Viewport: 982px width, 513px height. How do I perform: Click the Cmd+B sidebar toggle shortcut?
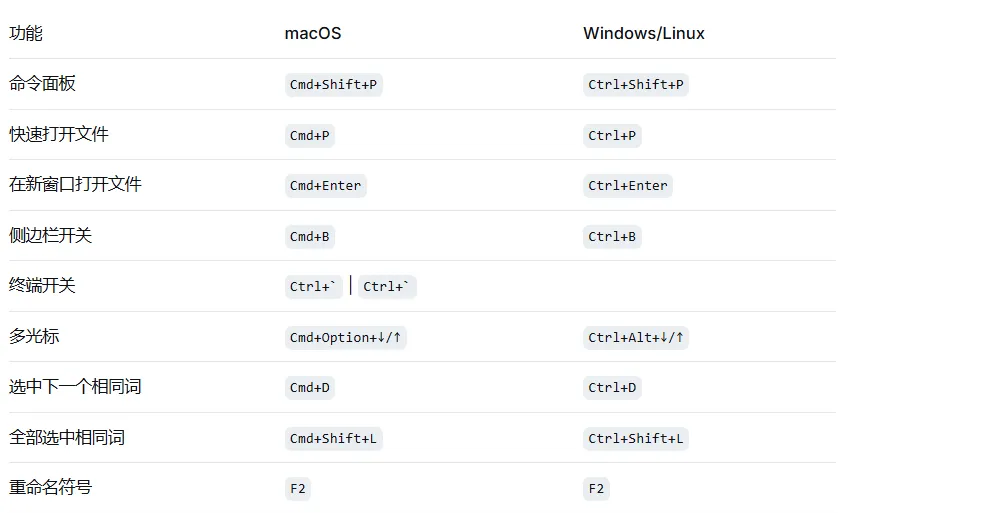[309, 237]
